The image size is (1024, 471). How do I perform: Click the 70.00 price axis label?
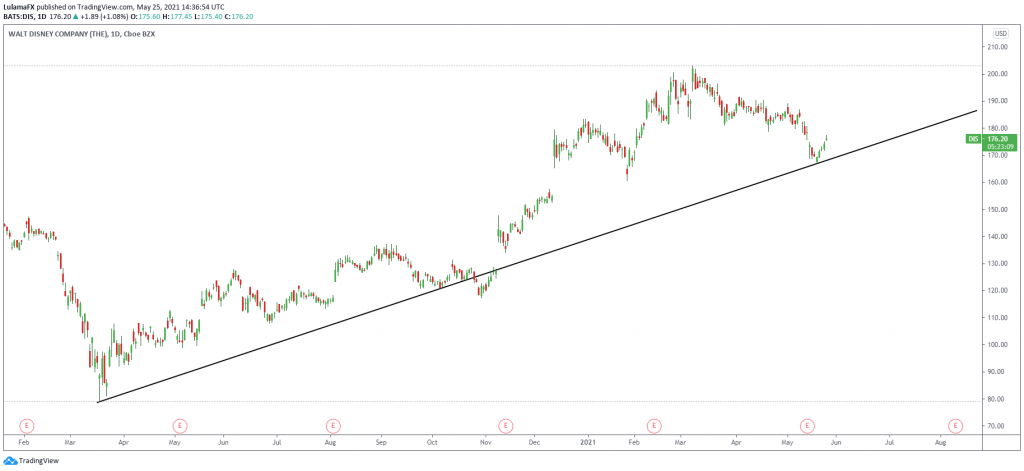[997, 426]
